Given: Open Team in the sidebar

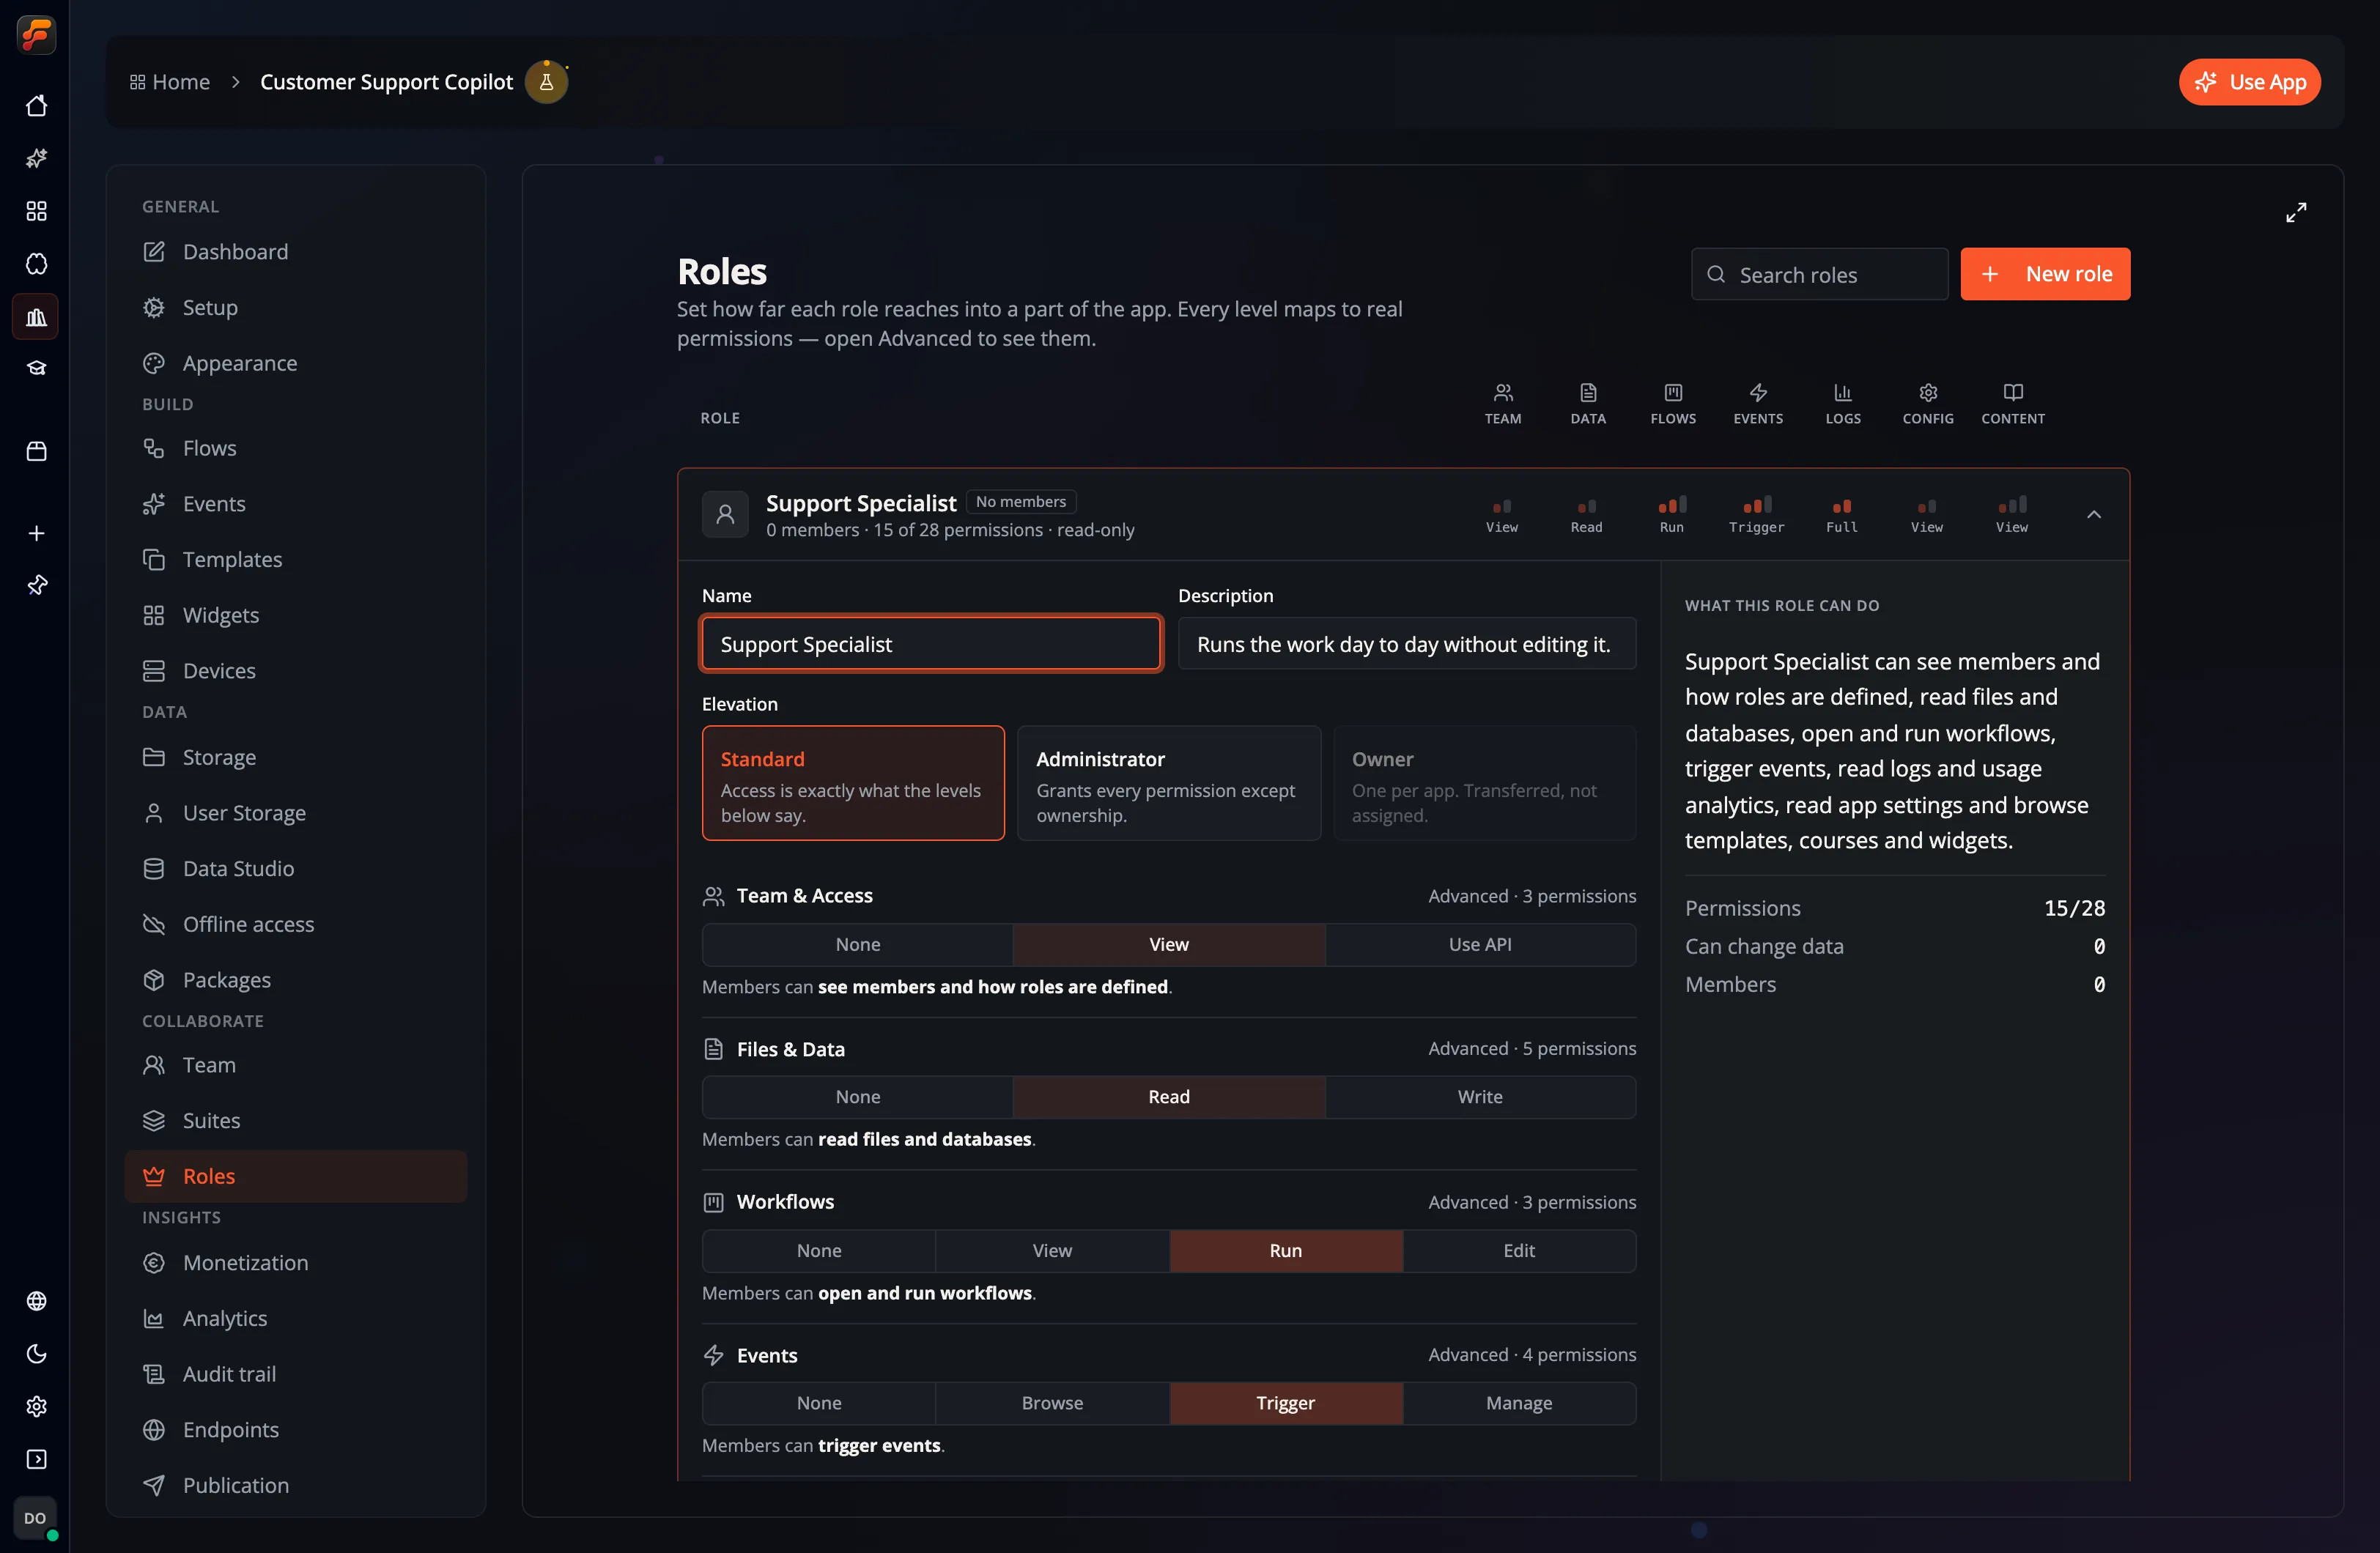Looking at the screenshot, I should coord(296,1065).
